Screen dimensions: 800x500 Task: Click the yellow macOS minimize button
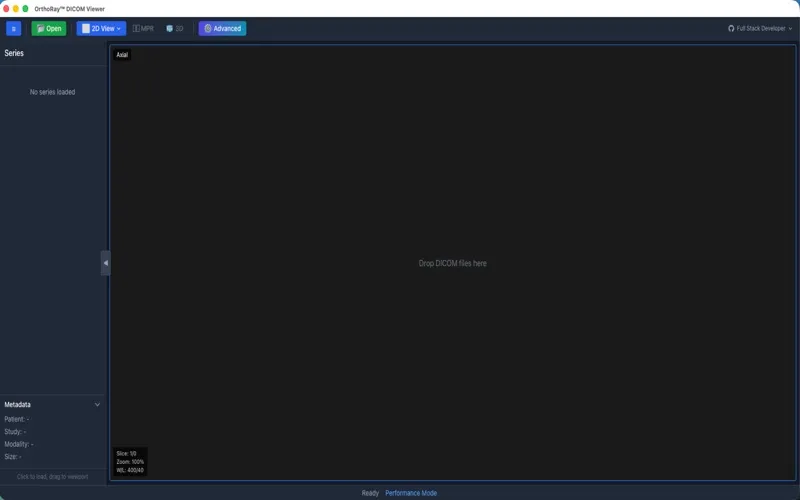point(16,9)
